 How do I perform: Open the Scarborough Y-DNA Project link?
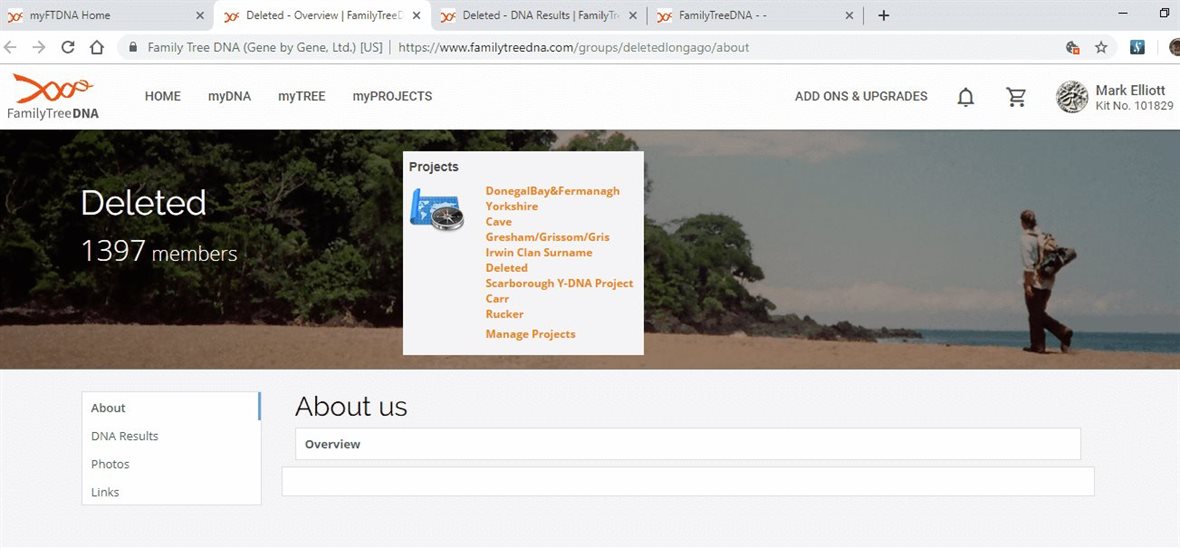(x=559, y=283)
